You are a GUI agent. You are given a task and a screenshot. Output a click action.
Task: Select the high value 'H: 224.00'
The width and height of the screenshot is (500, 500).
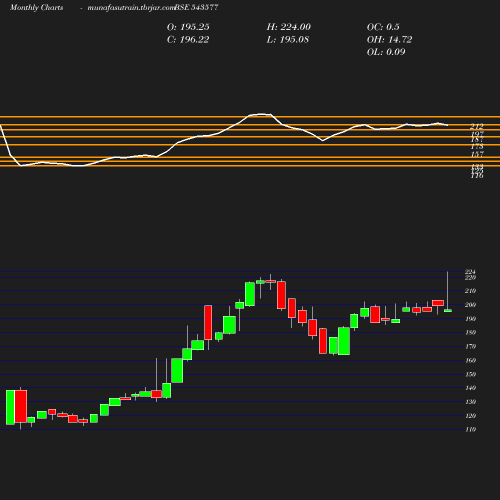289,27
